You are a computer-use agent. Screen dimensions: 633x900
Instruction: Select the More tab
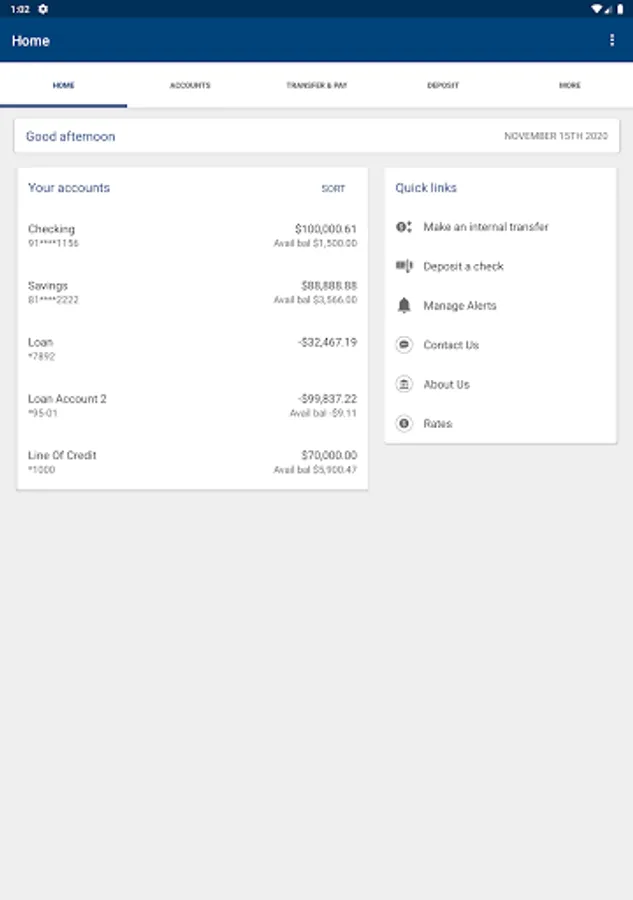point(569,86)
